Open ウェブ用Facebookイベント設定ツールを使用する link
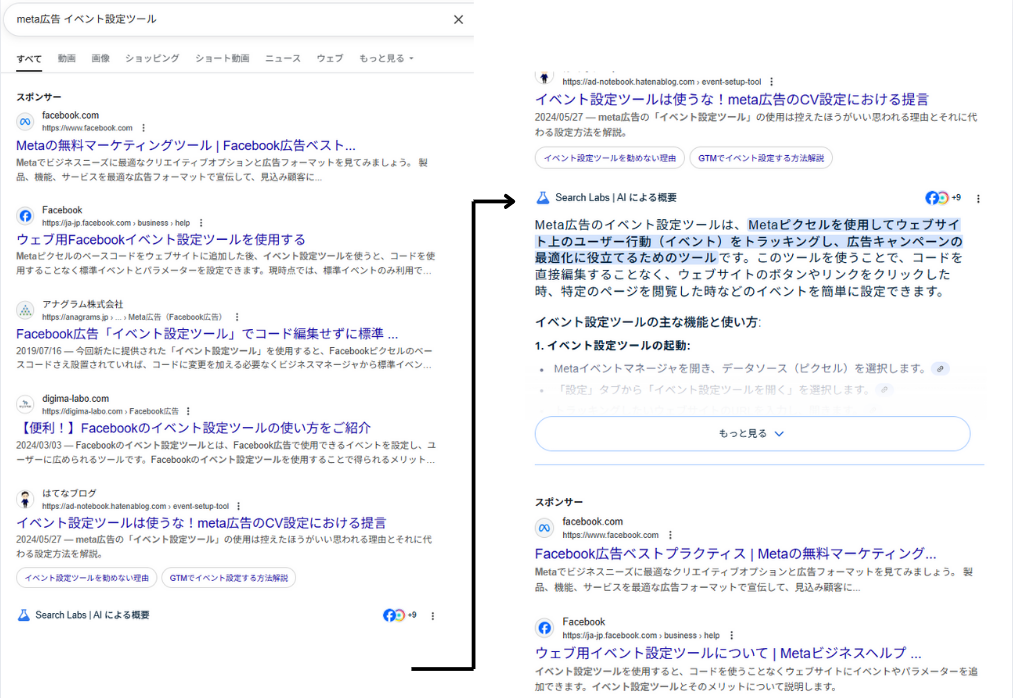 coord(161,240)
